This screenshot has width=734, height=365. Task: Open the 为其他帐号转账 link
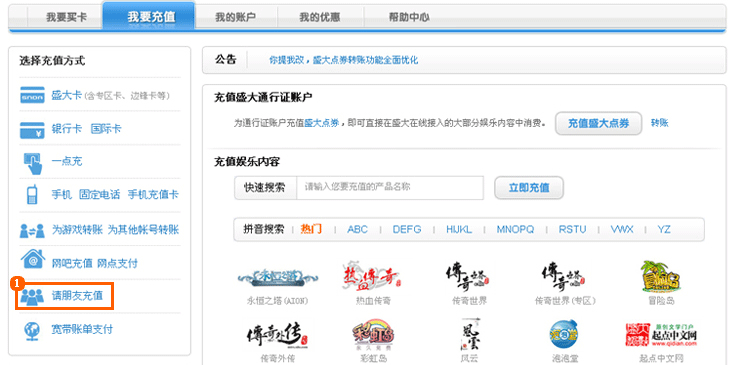143,230
